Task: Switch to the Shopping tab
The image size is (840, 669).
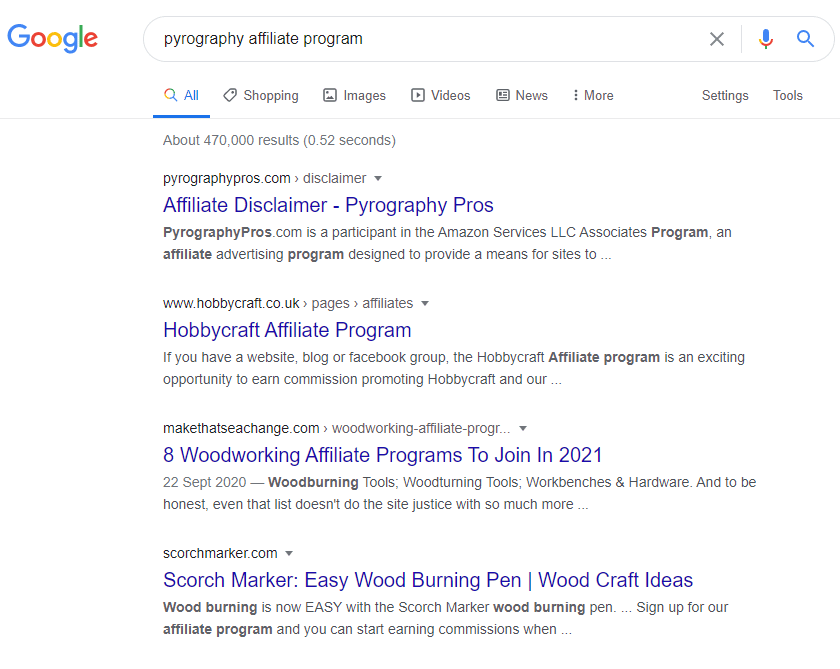Action: pyautogui.click(x=261, y=95)
